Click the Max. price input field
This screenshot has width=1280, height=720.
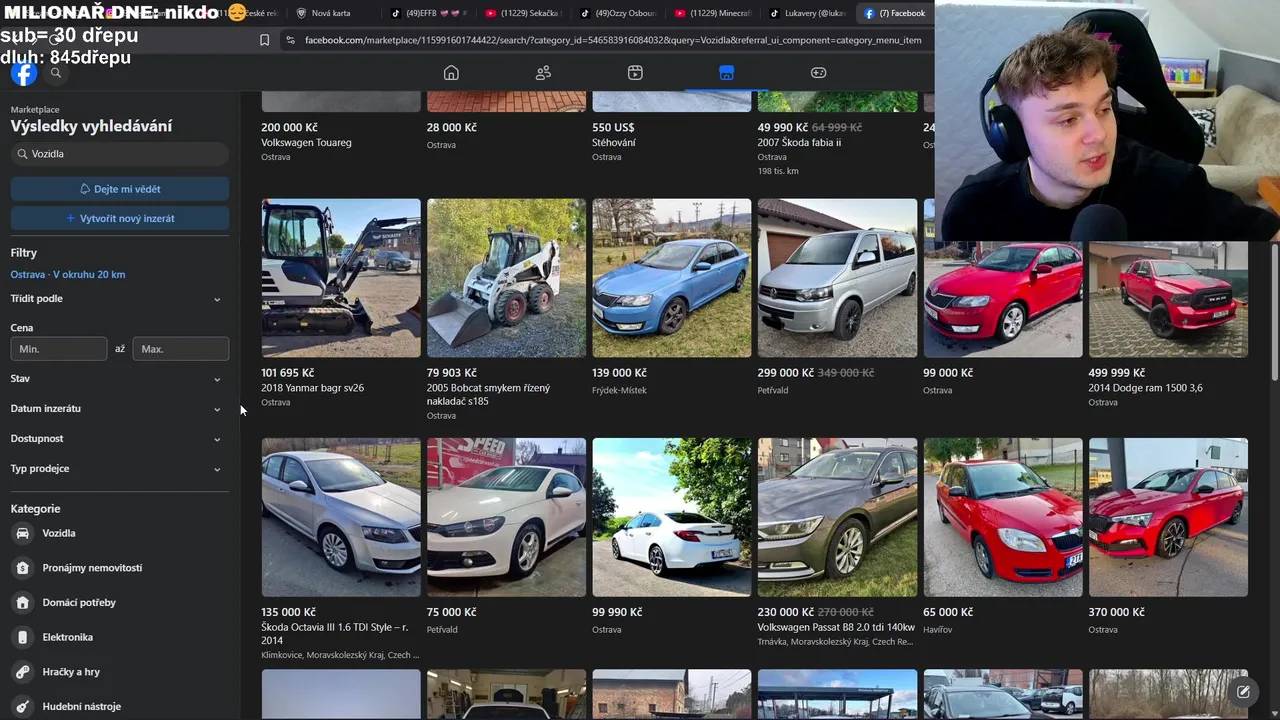click(x=181, y=349)
